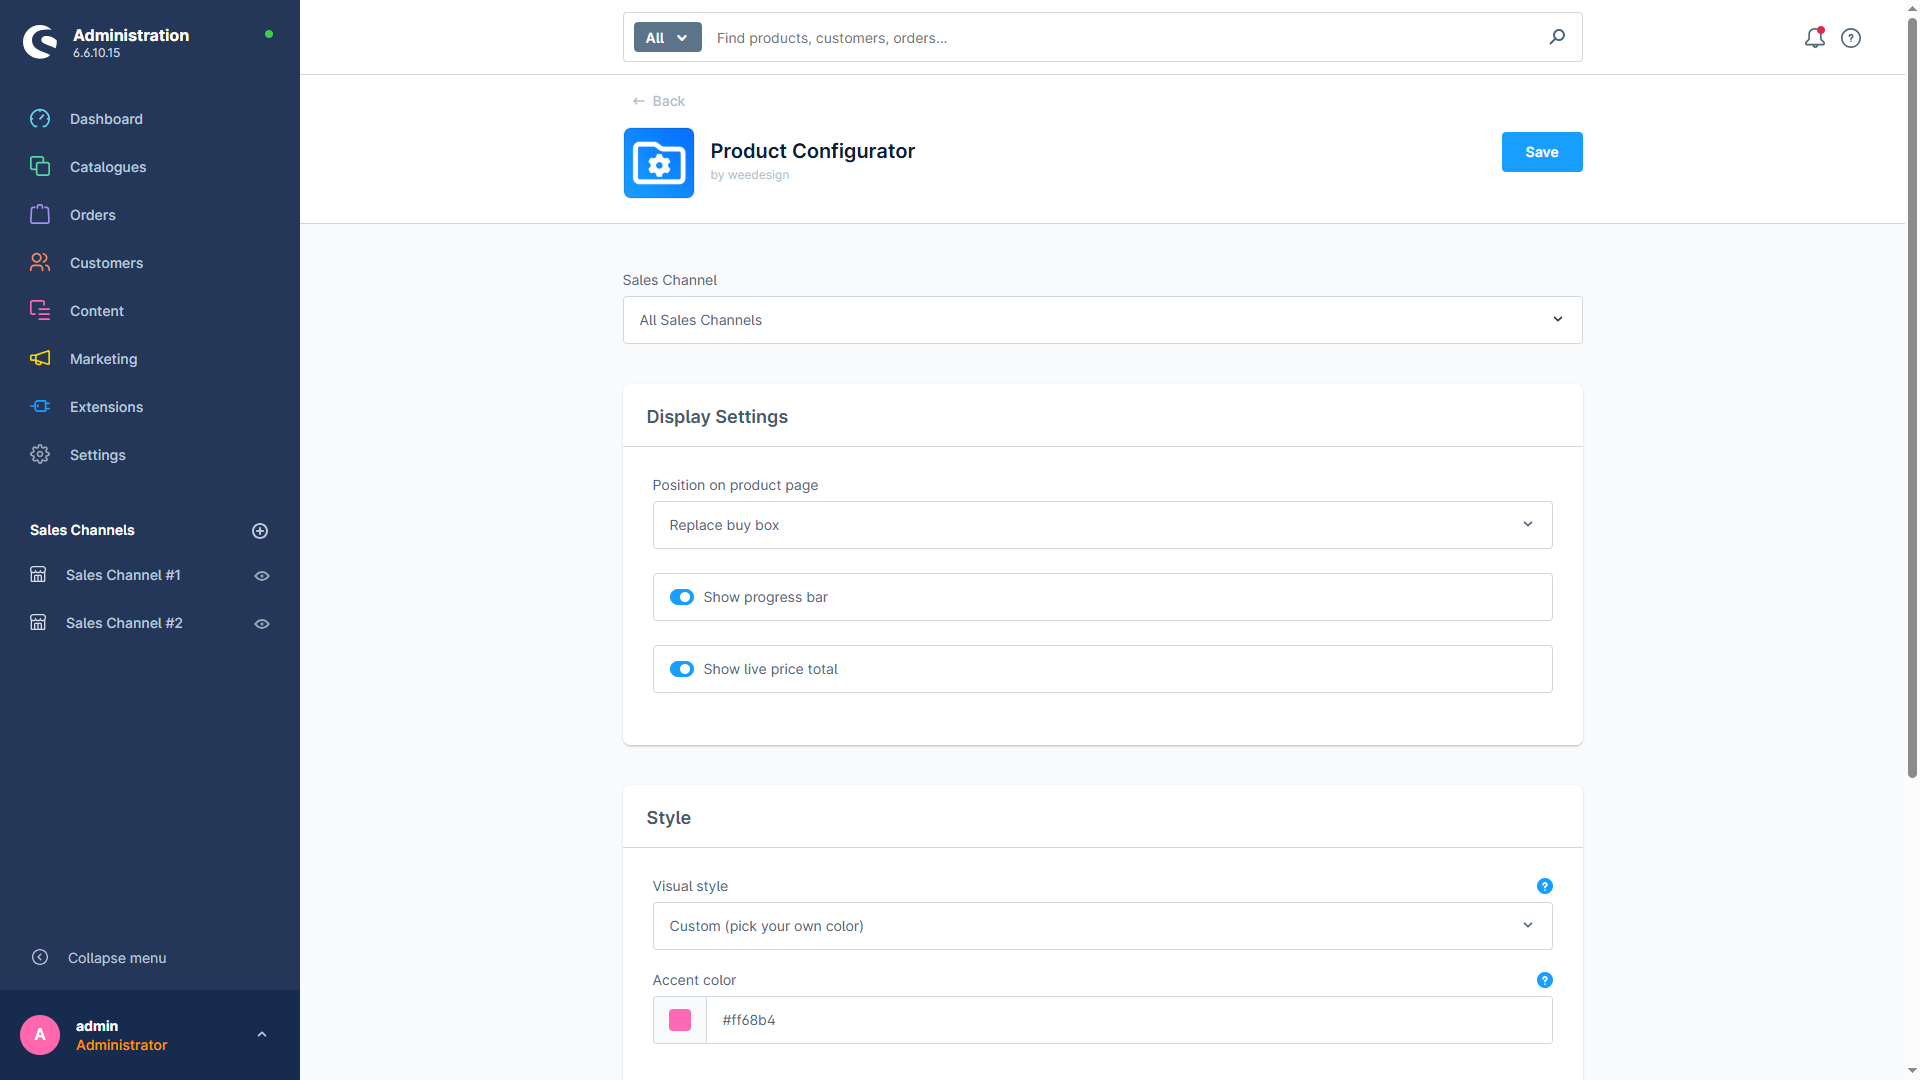Open the All search scope dropdown
The height and width of the screenshot is (1080, 1920).
667,38
